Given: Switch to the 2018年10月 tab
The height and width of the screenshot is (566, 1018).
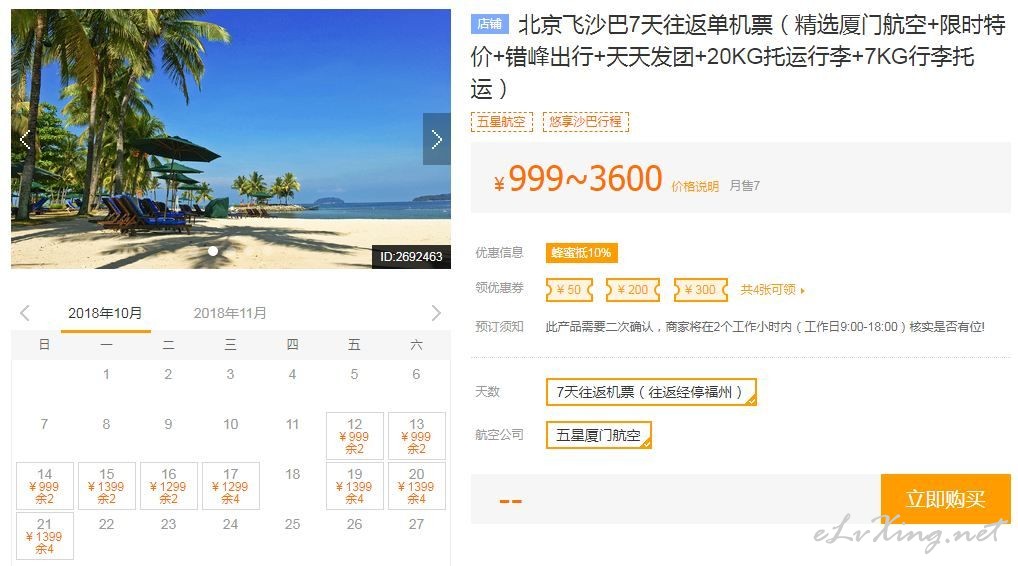Looking at the screenshot, I should coord(105,314).
